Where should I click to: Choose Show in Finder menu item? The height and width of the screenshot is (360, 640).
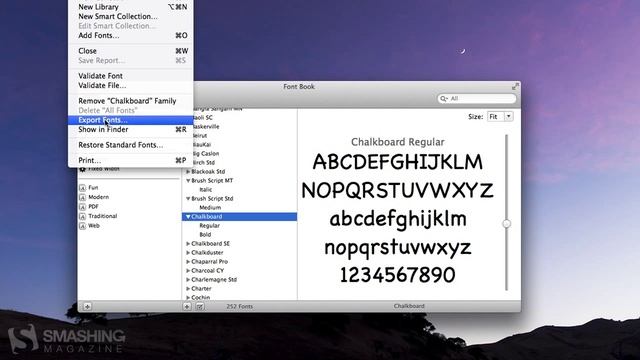click(131, 129)
